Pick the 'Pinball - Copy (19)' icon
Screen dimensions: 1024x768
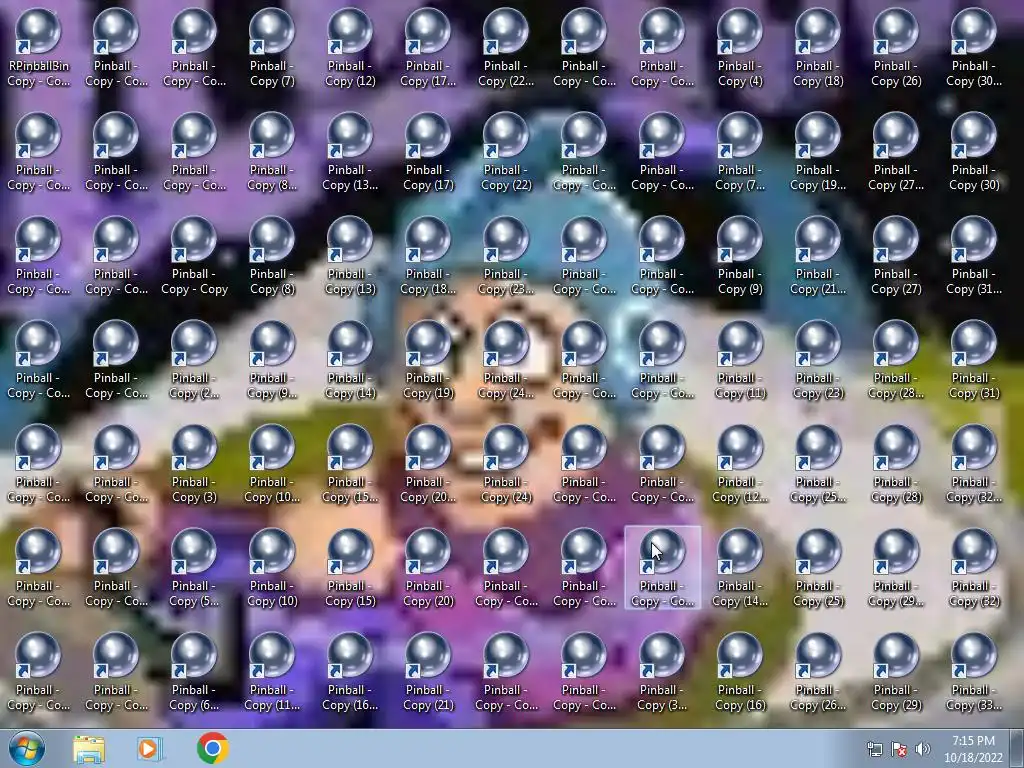point(428,360)
